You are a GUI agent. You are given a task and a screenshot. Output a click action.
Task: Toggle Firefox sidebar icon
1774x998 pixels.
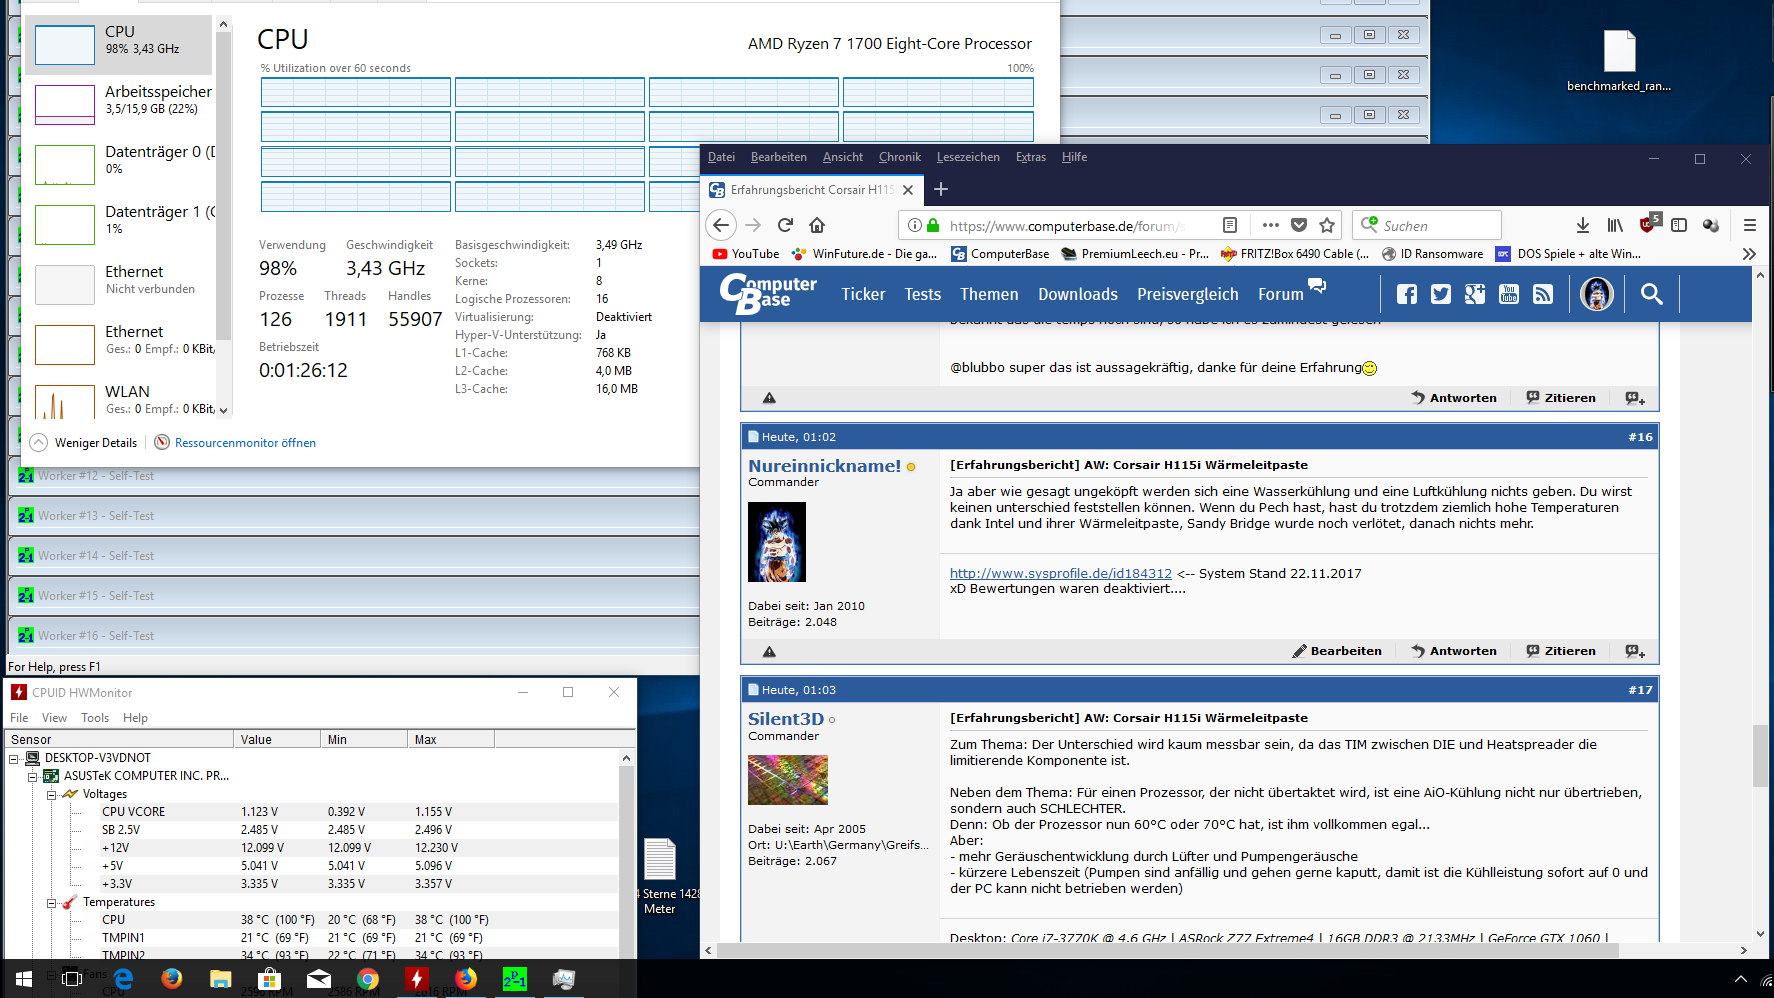tap(1679, 225)
